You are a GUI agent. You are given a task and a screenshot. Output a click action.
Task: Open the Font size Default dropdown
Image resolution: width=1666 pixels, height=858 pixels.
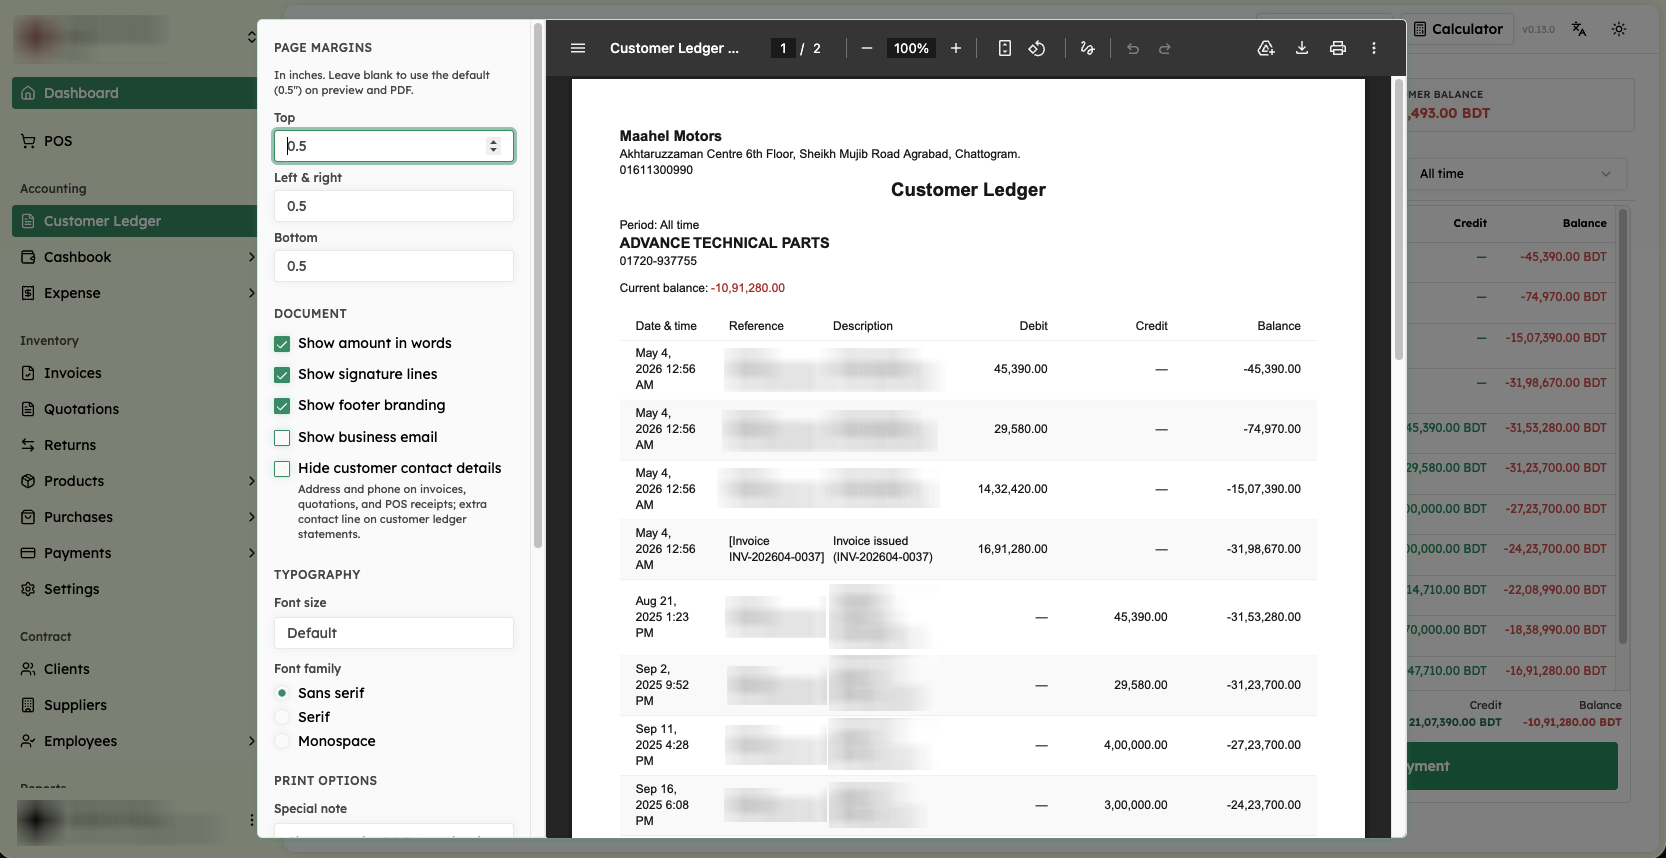[x=394, y=633]
